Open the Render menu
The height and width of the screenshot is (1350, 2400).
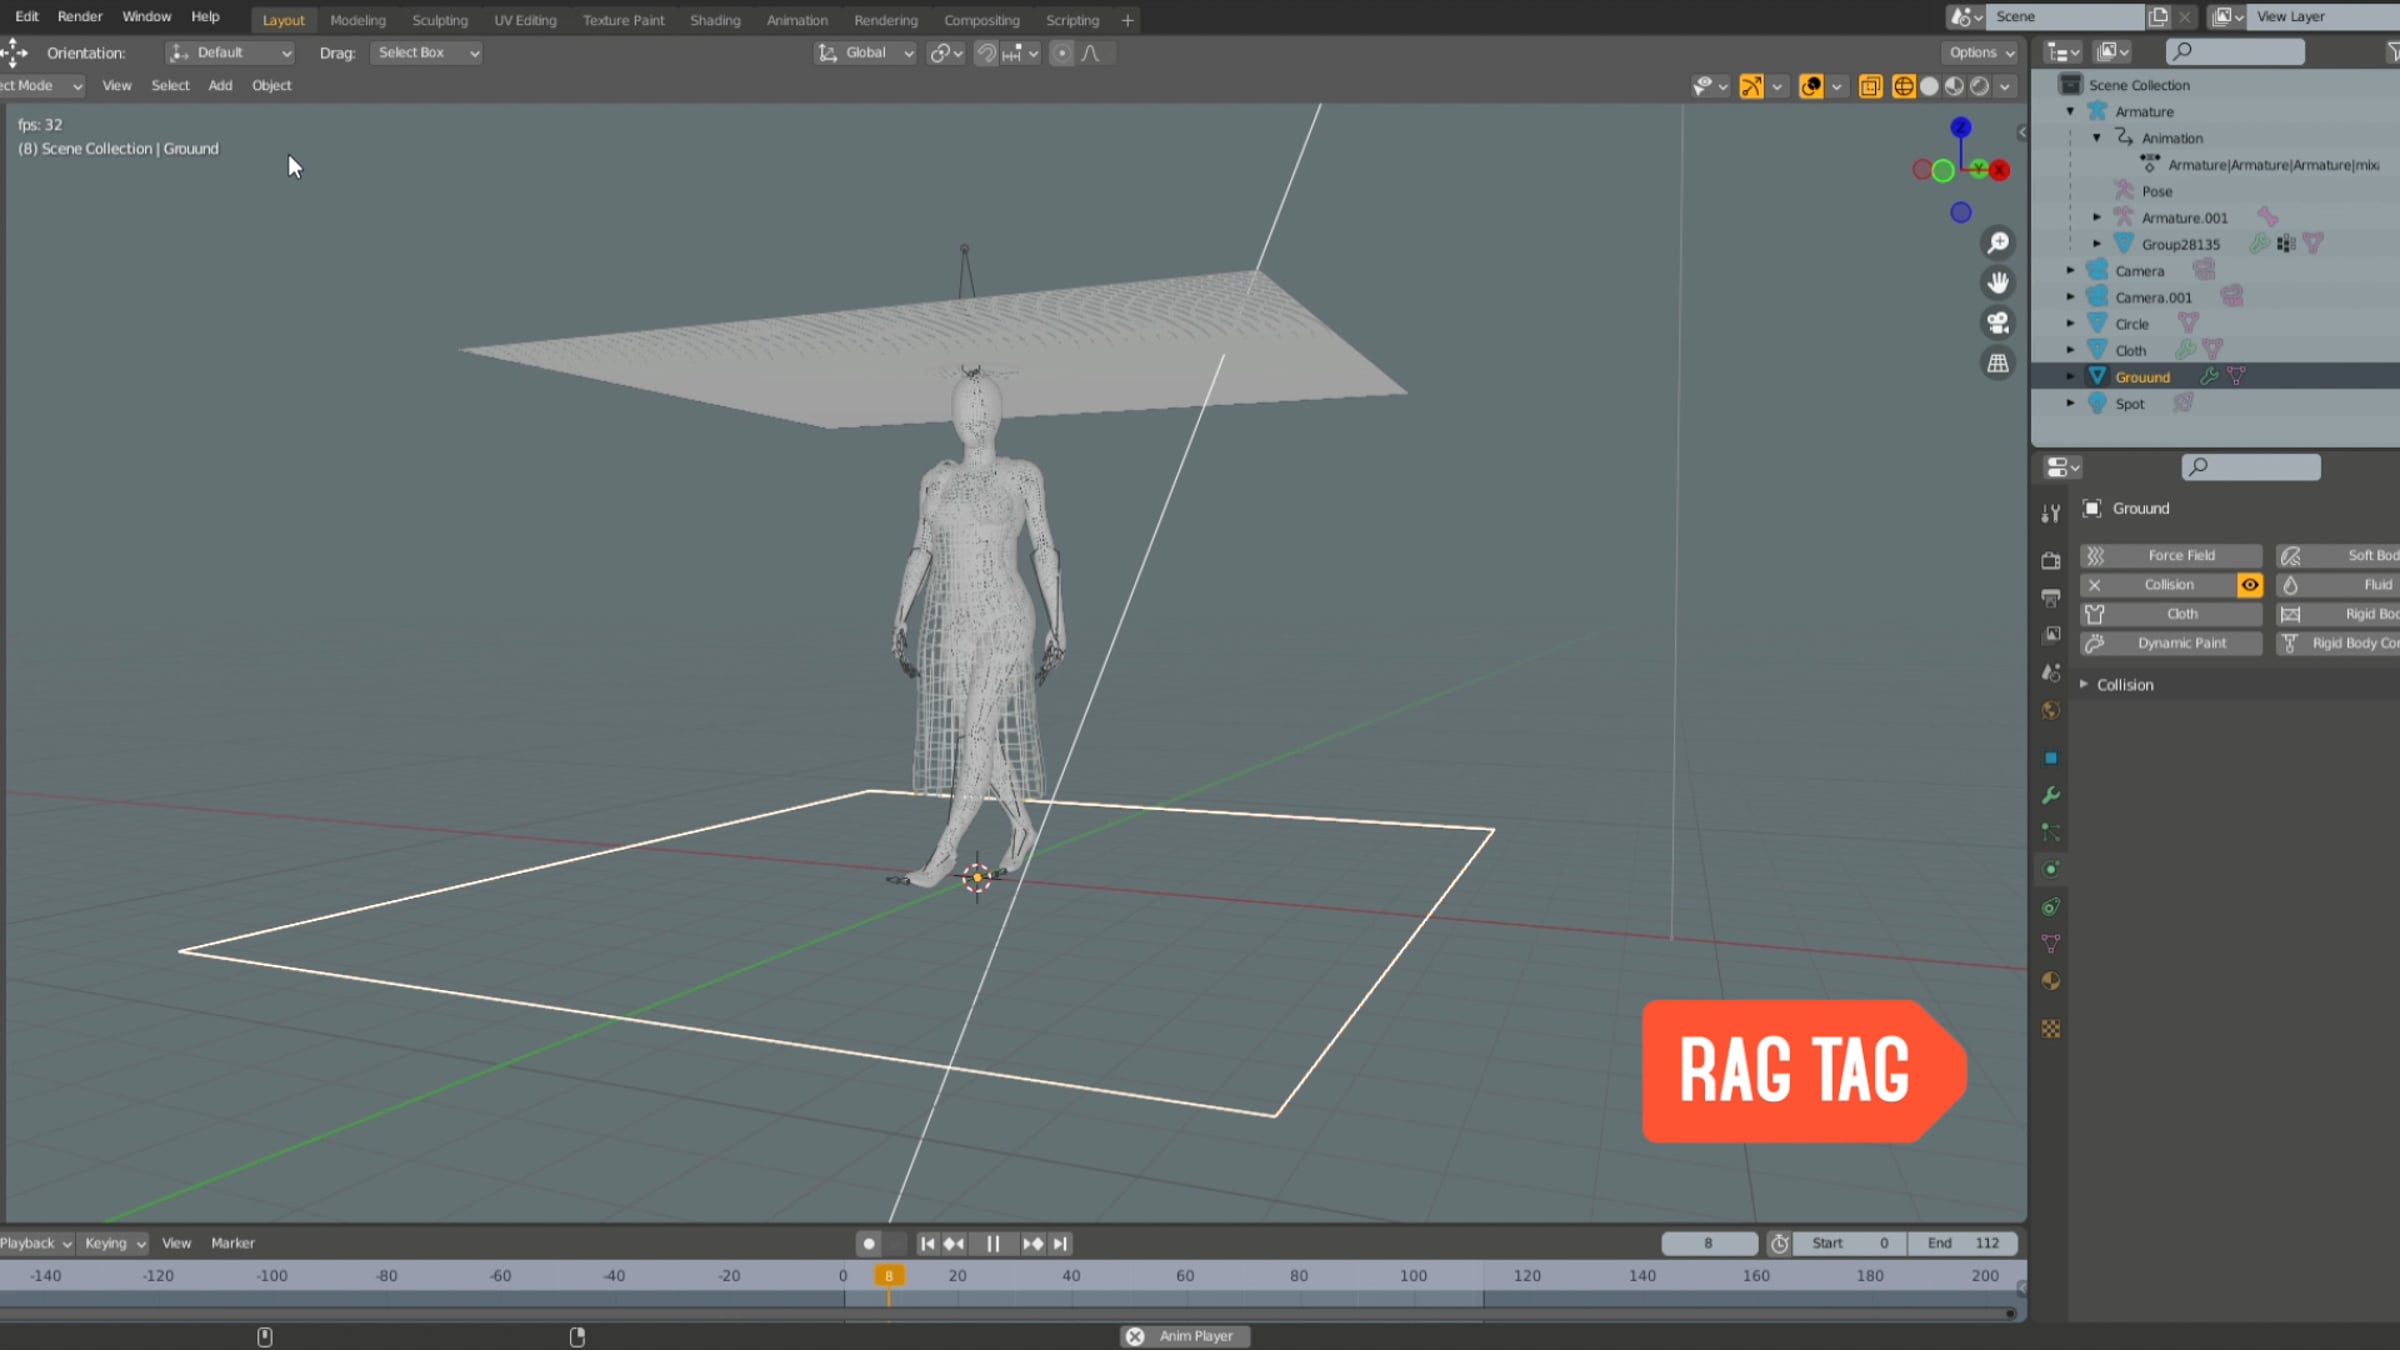(80, 16)
